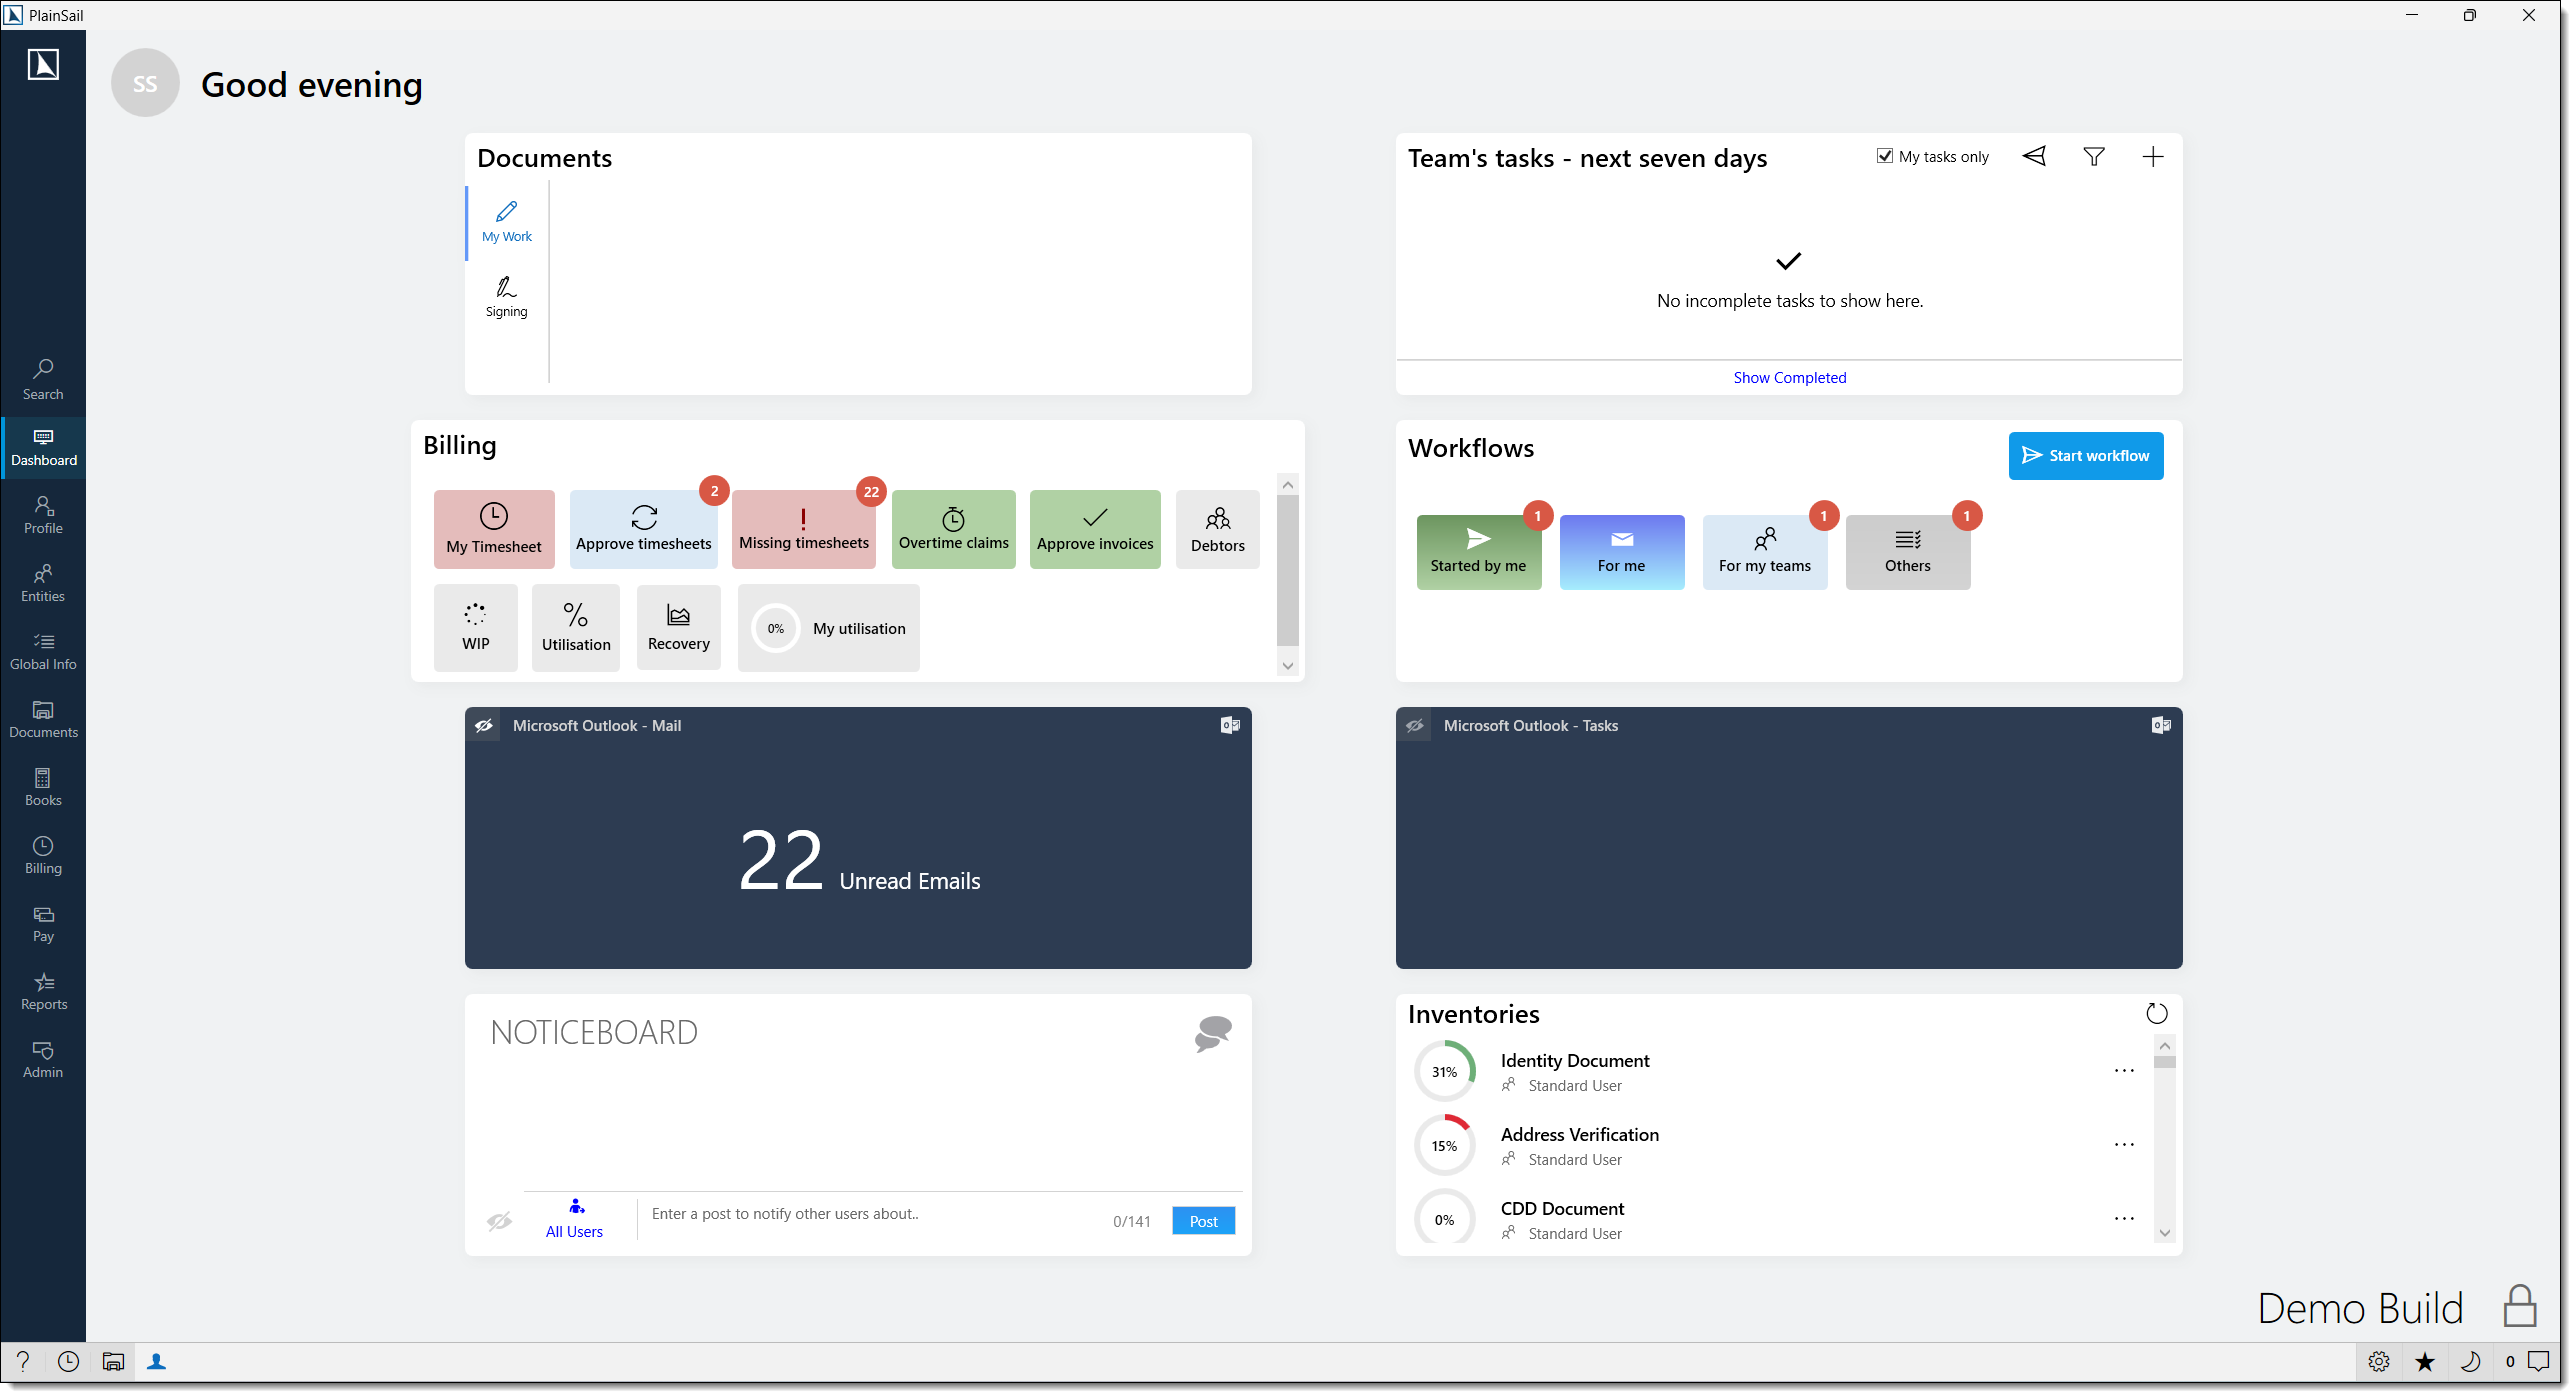Hide the Microsoft Outlook Mail widget

point(484,725)
